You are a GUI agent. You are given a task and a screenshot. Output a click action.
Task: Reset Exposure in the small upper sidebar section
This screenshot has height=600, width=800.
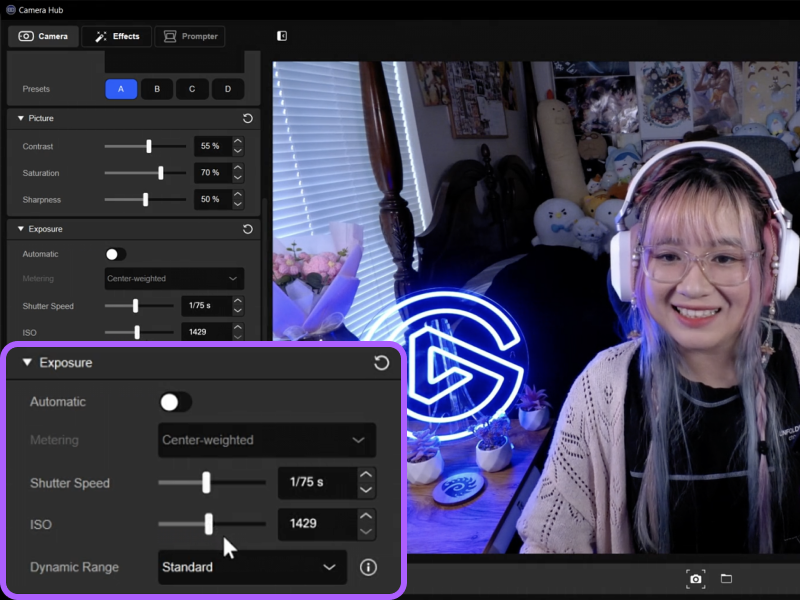pyautogui.click(x=247, y=229)
